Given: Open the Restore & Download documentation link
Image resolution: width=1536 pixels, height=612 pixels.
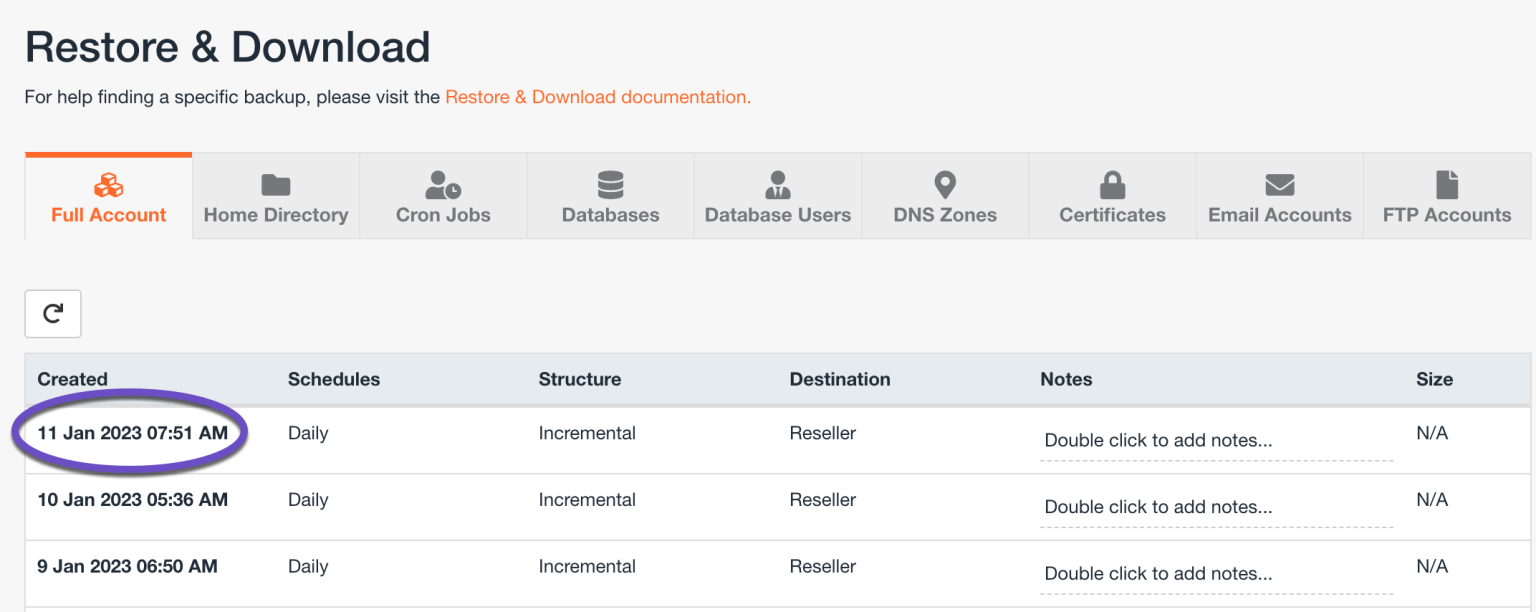Looking at the screenshot, I should tap(597, 97).
